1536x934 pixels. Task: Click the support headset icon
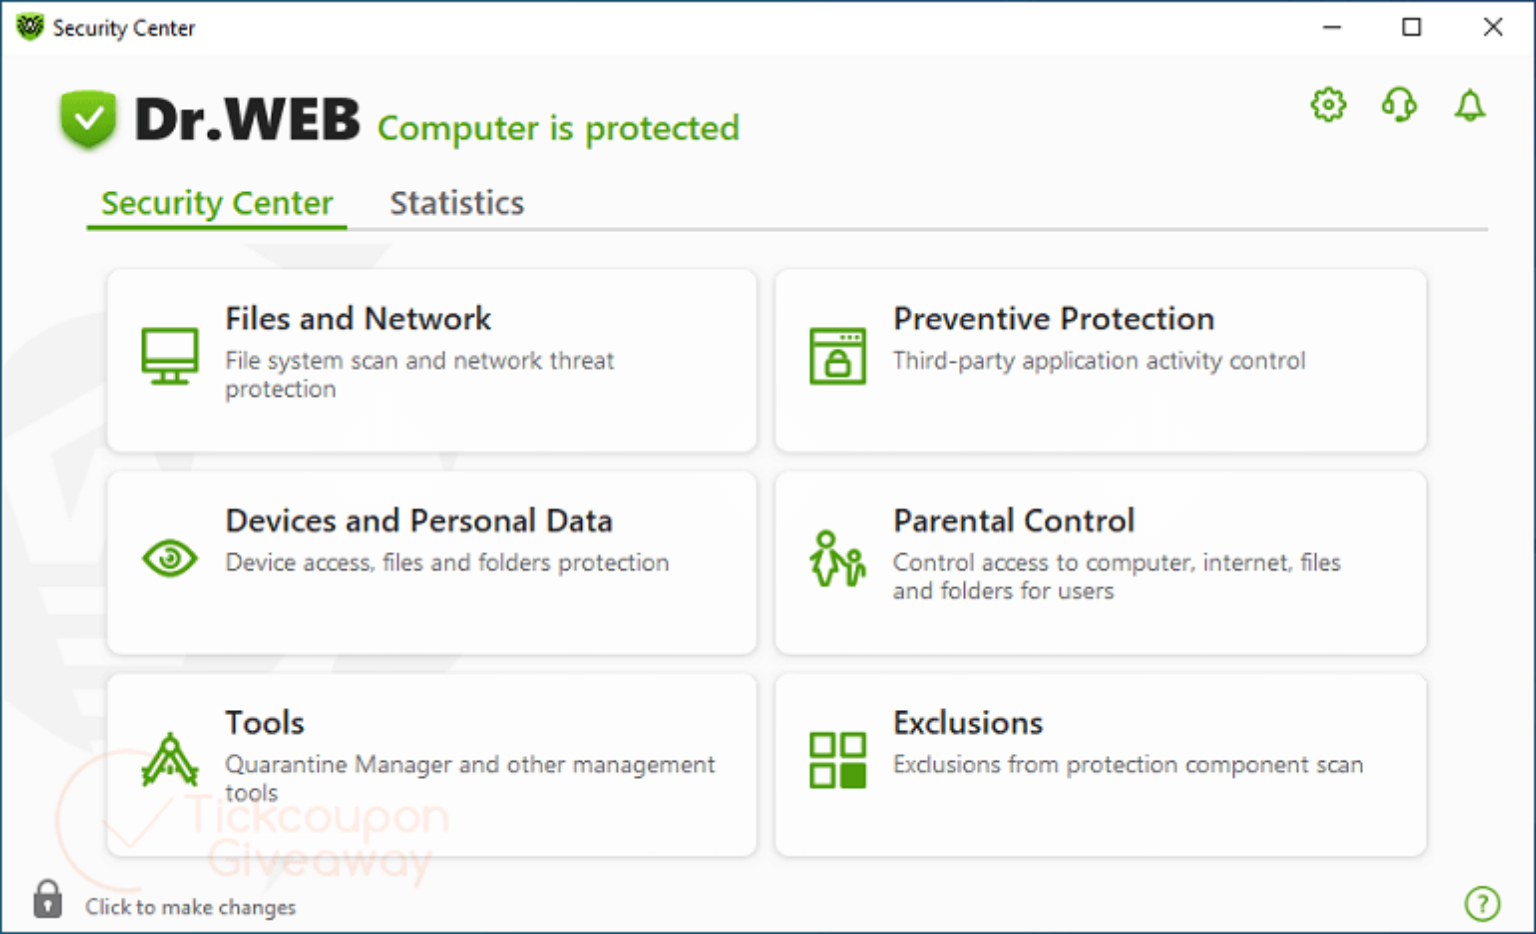click(x=1399, y=105)
